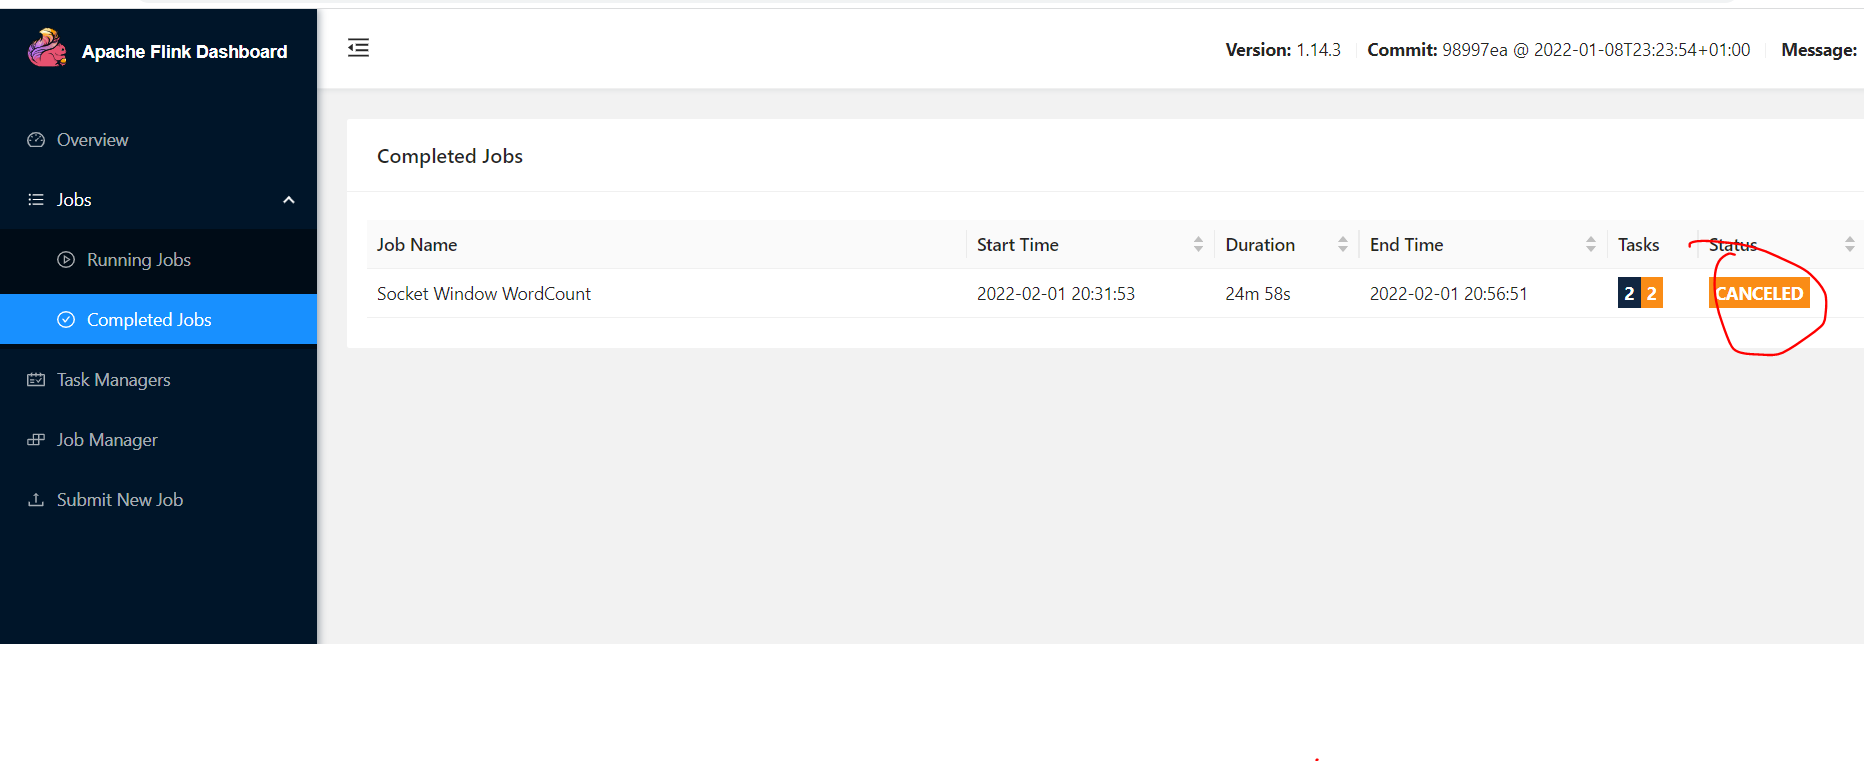1864x761 pixels.
Task: Click the Submit New Job upload icon
Action: click(x=36, y=500)
